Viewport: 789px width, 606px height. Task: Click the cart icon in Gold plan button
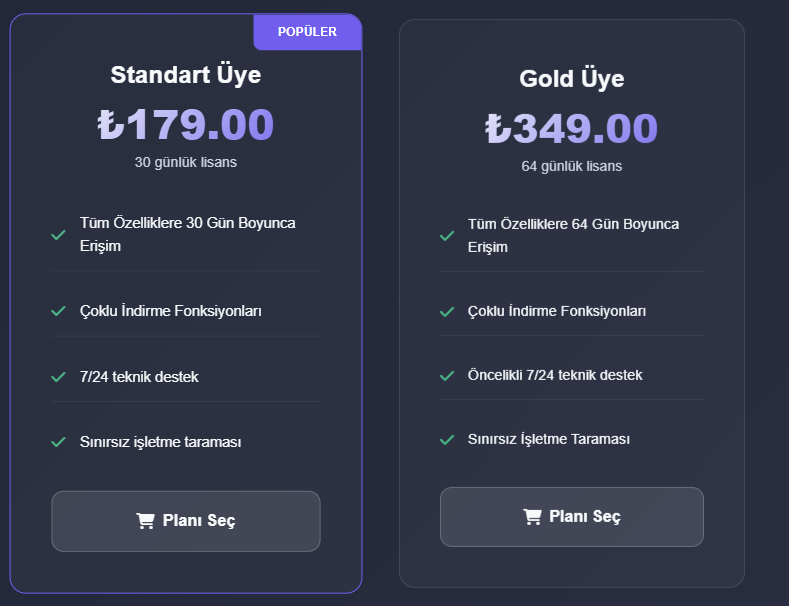tap(532, 516)
